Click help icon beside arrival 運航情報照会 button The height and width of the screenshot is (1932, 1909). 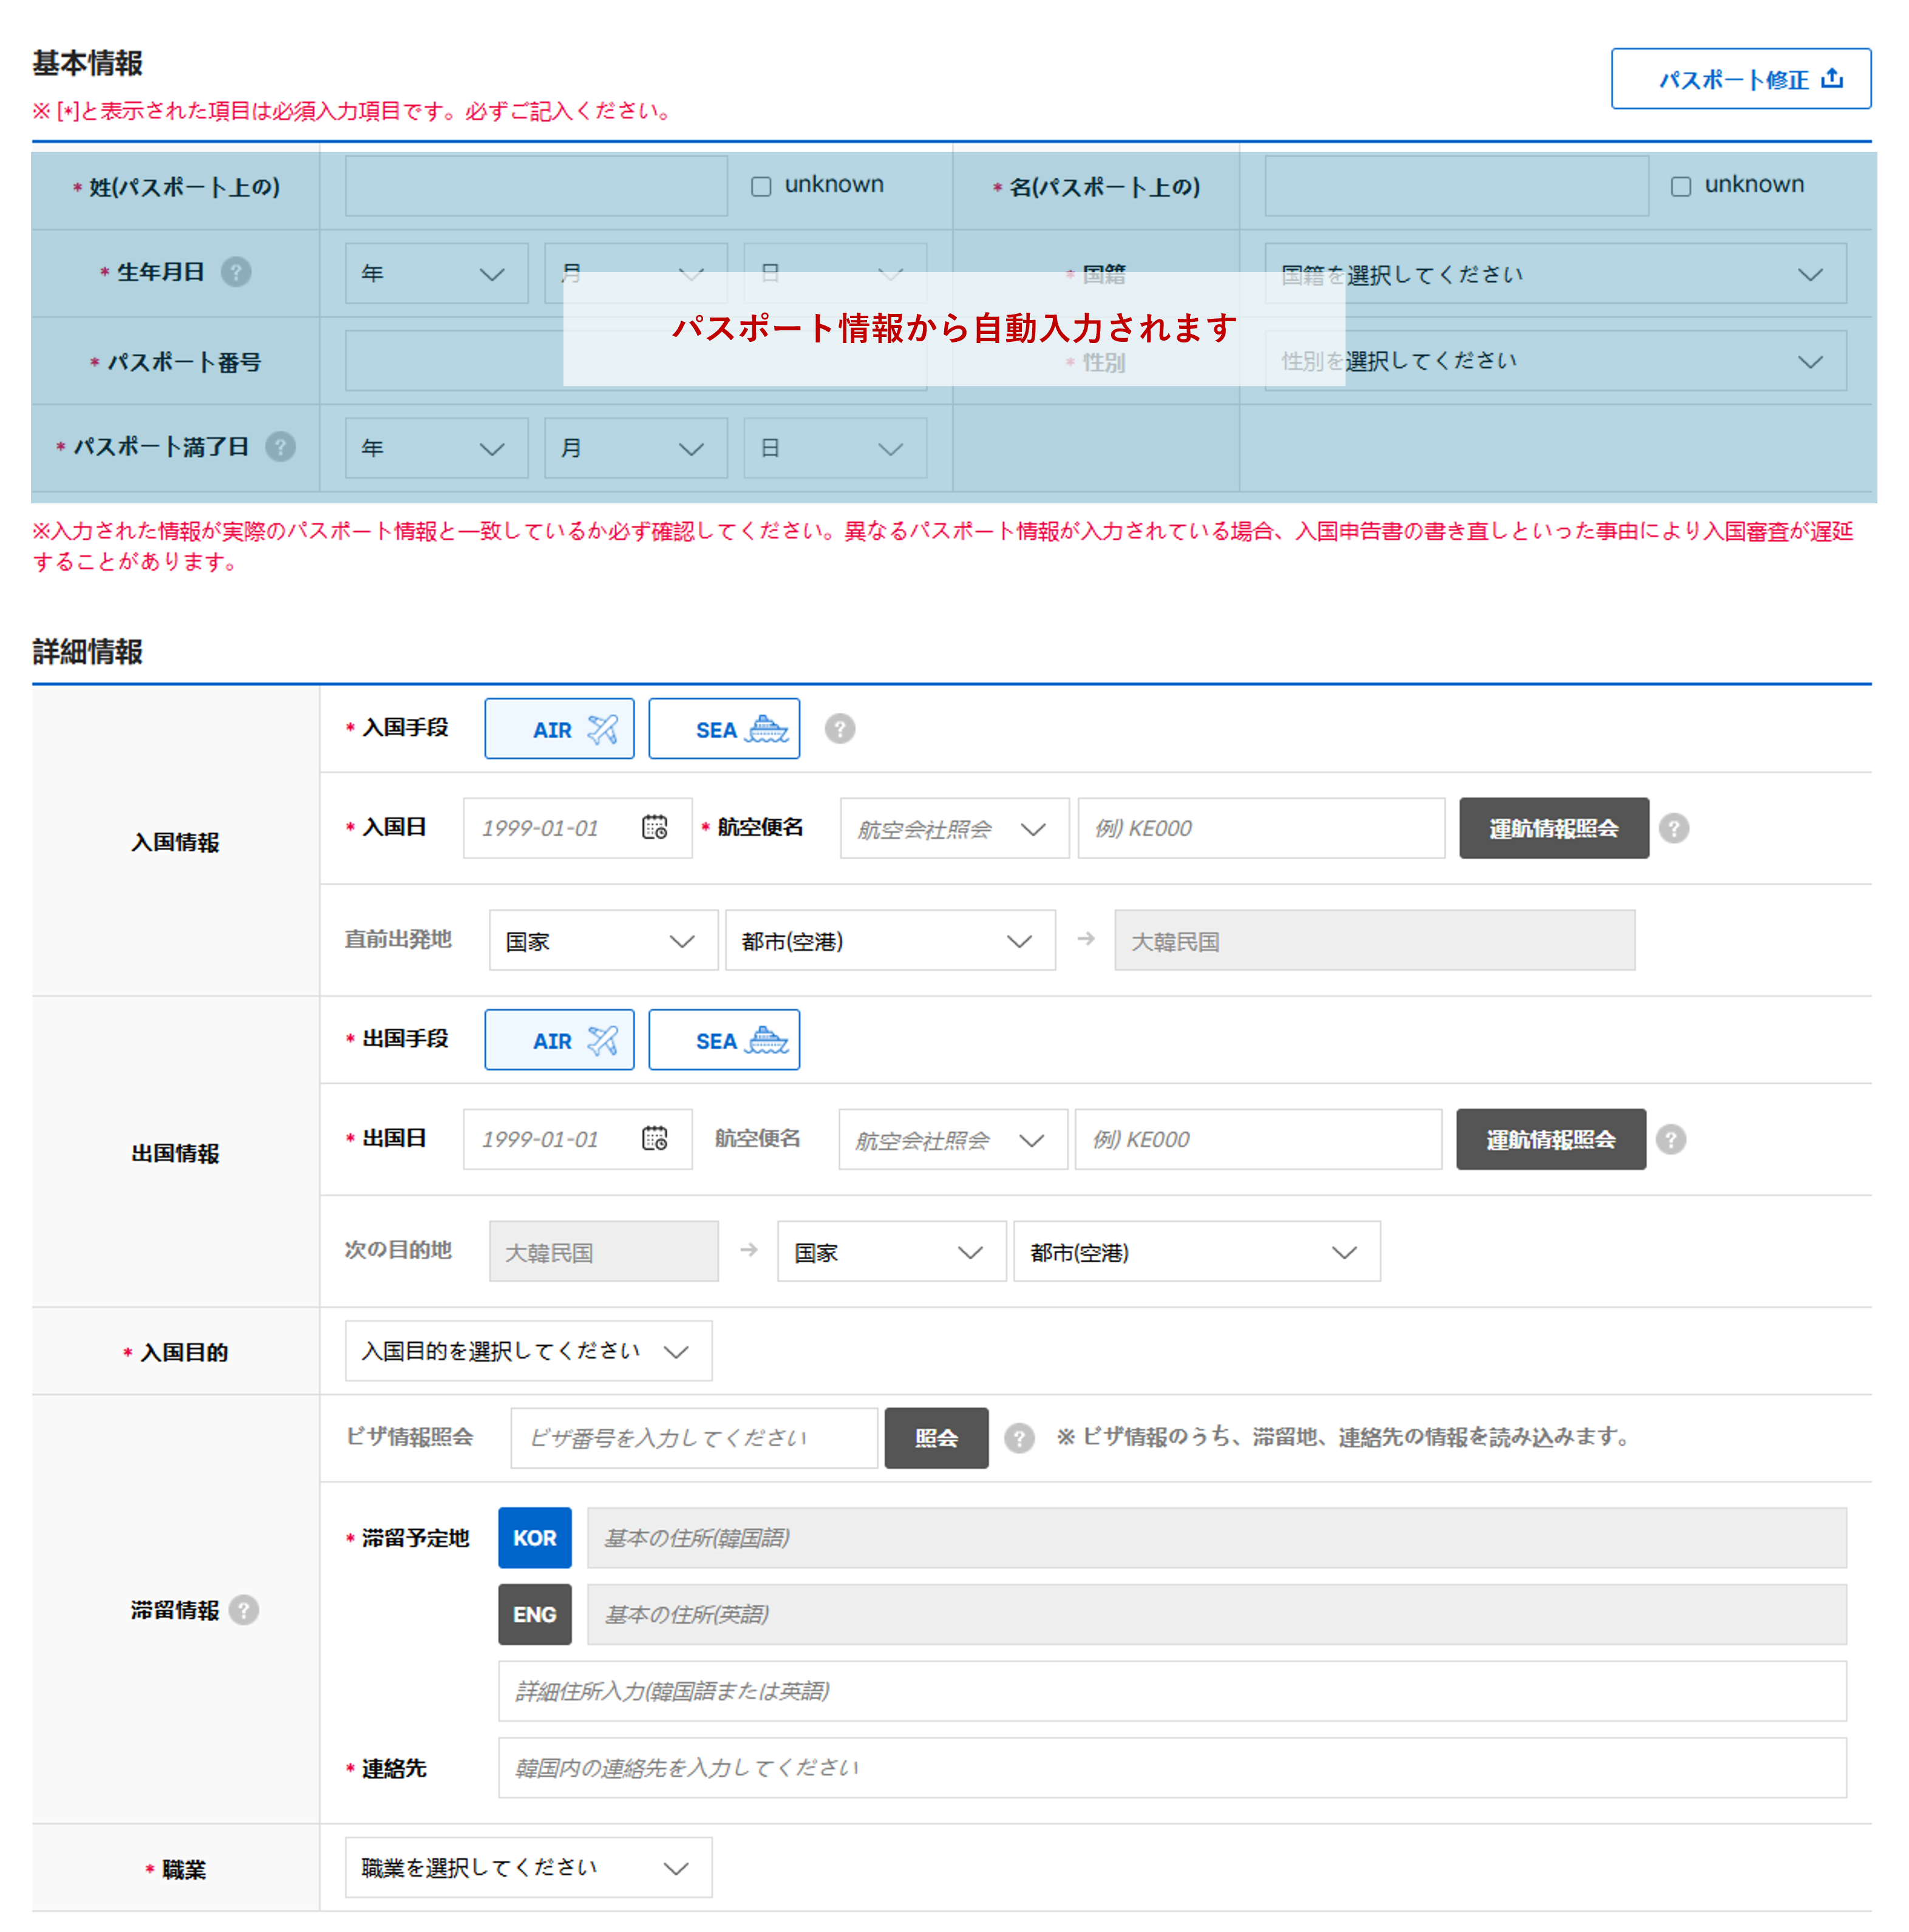coord(1673,828)
